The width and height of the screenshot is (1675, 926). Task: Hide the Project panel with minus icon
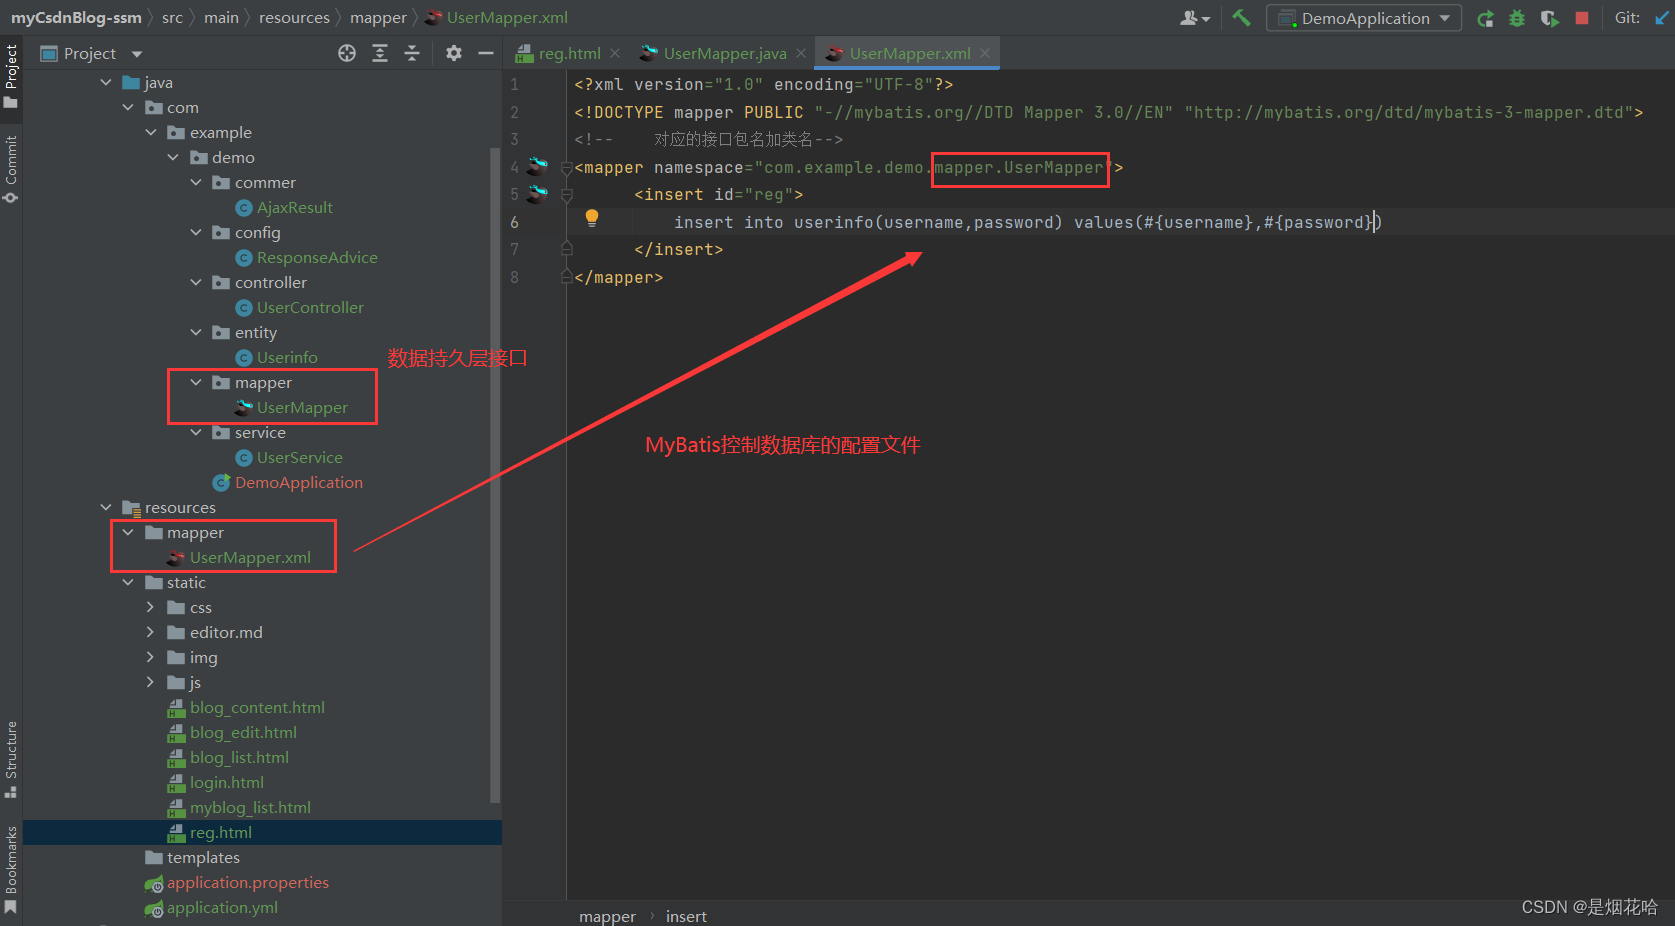(x=486, y=53)
